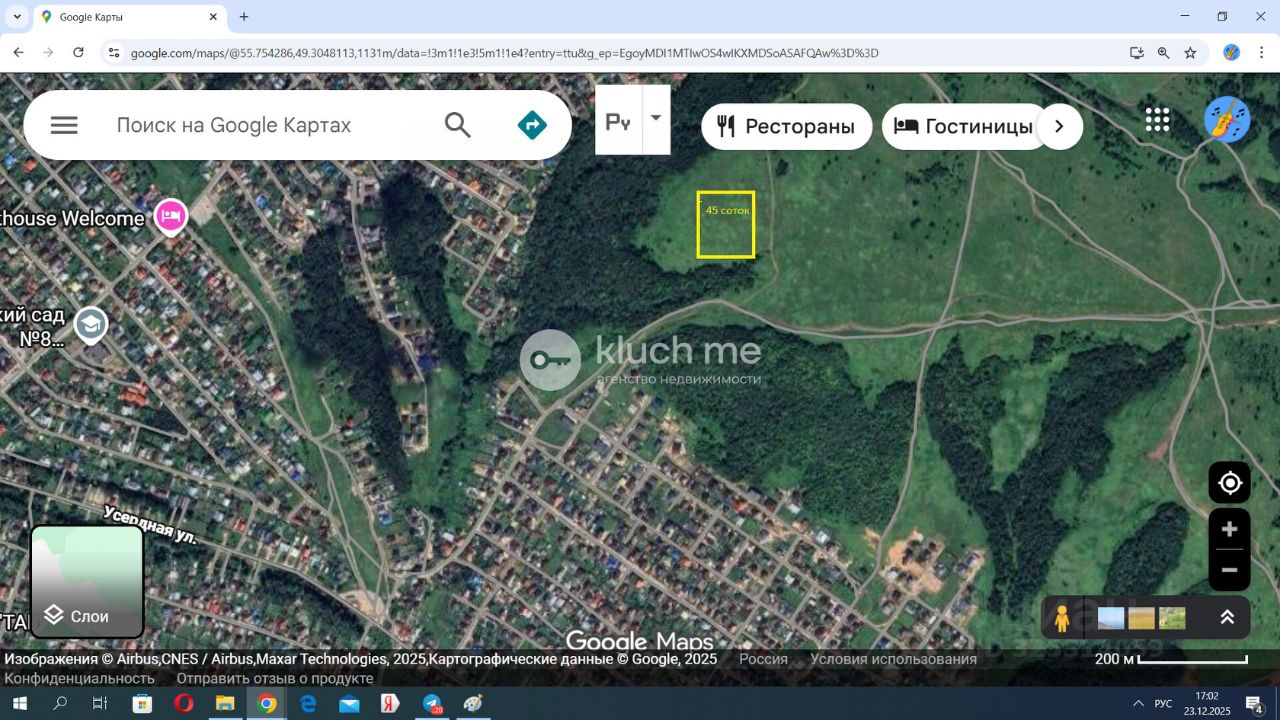Screen dimensions: 1280x720
Task: Switch map type via the 'Слои' tile
Action: (87, 581)
